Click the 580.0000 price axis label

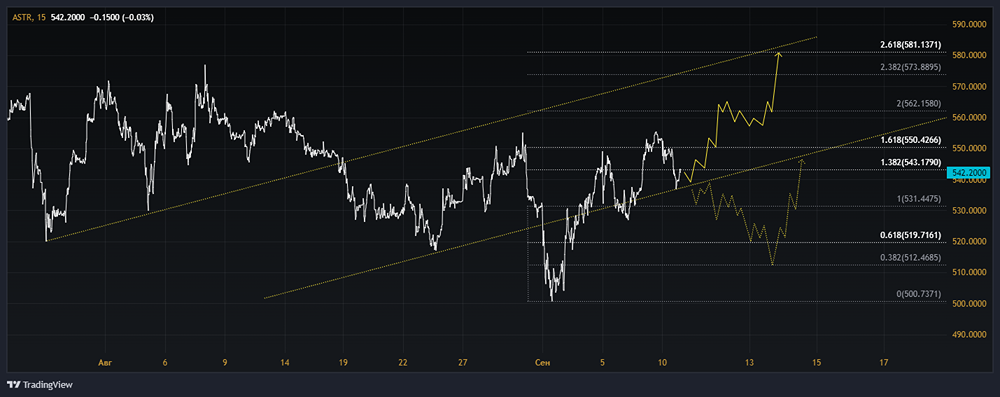[969, 56]
